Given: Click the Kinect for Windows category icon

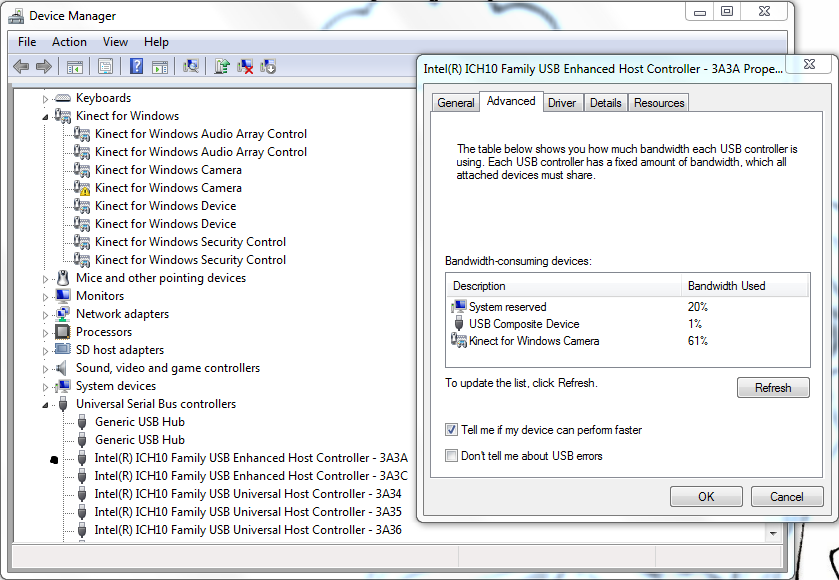Looking at the screenshot, I should (x=63, y=116).
